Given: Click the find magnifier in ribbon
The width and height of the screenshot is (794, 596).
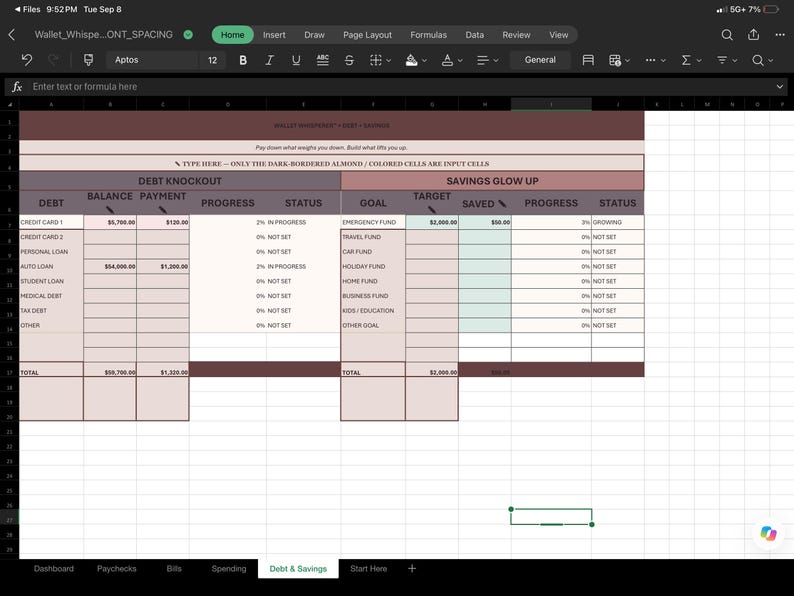Looking at the screenshot, I should click(758, 60).
